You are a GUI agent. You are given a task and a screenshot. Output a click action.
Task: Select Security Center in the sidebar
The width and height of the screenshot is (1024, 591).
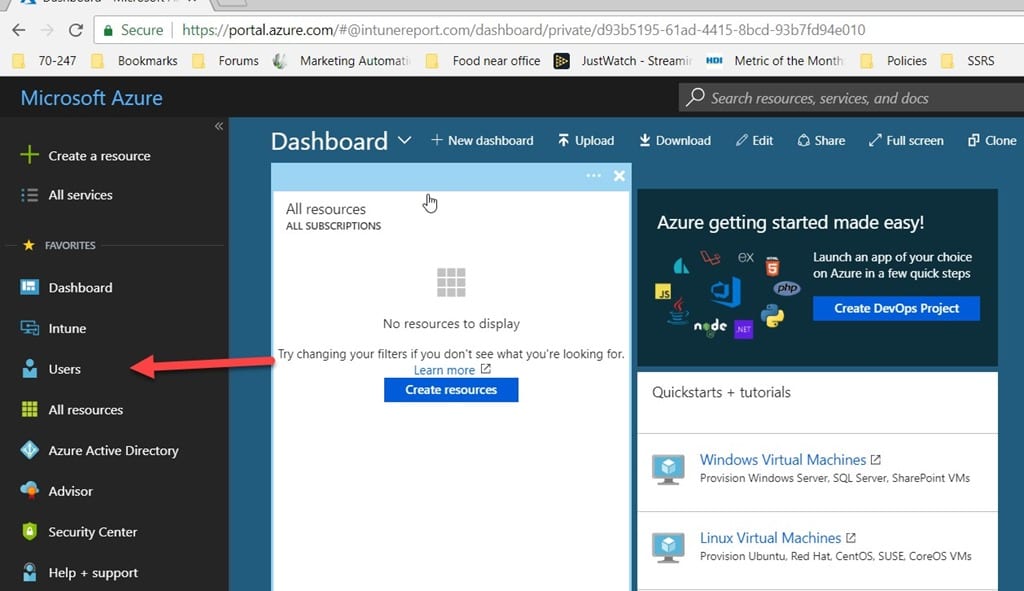[x=93, y=532]
